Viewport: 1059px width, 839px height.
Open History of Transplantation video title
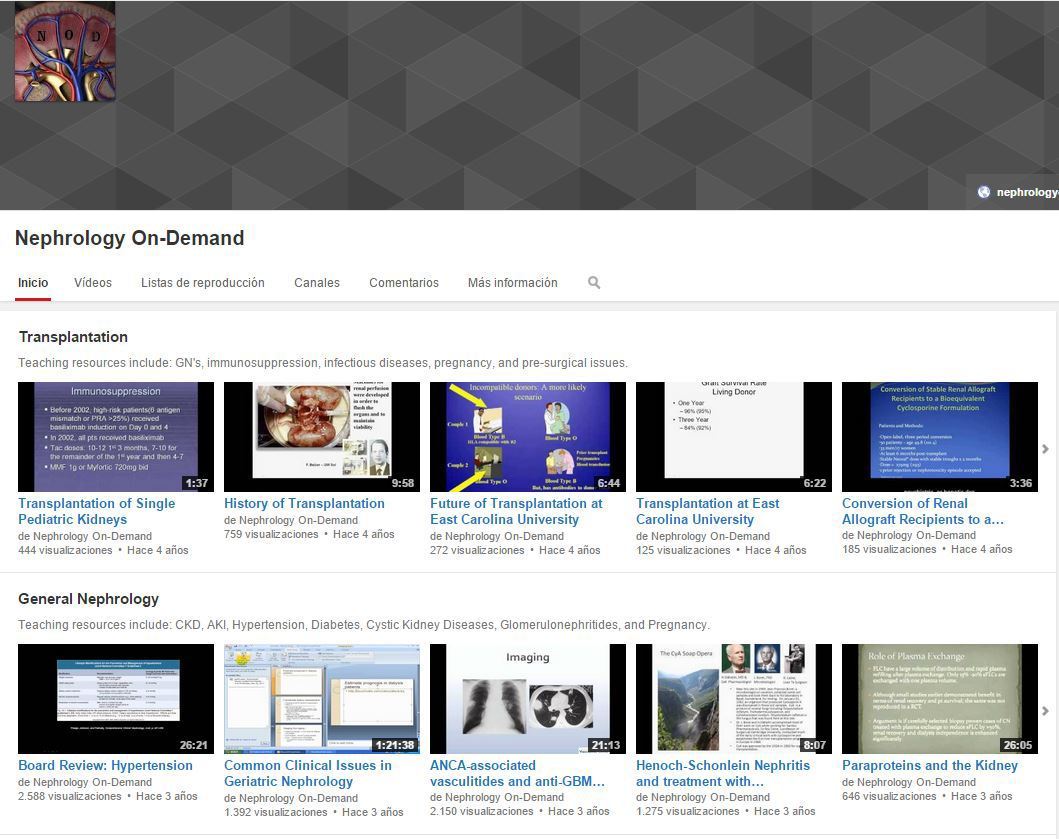pyautogui.click(x=304, y=504)
